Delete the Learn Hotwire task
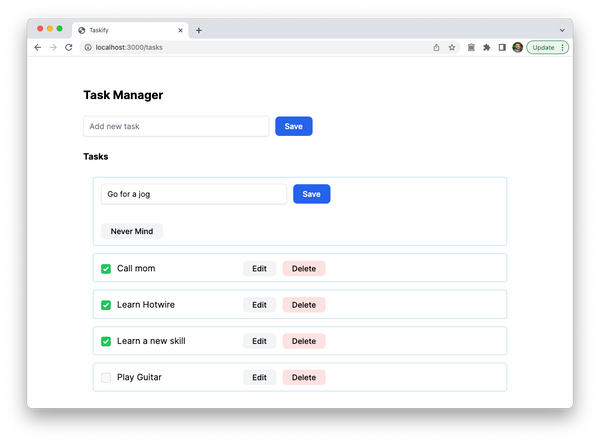The height and width of the screenshot is (444, 600). pos(304,305)
